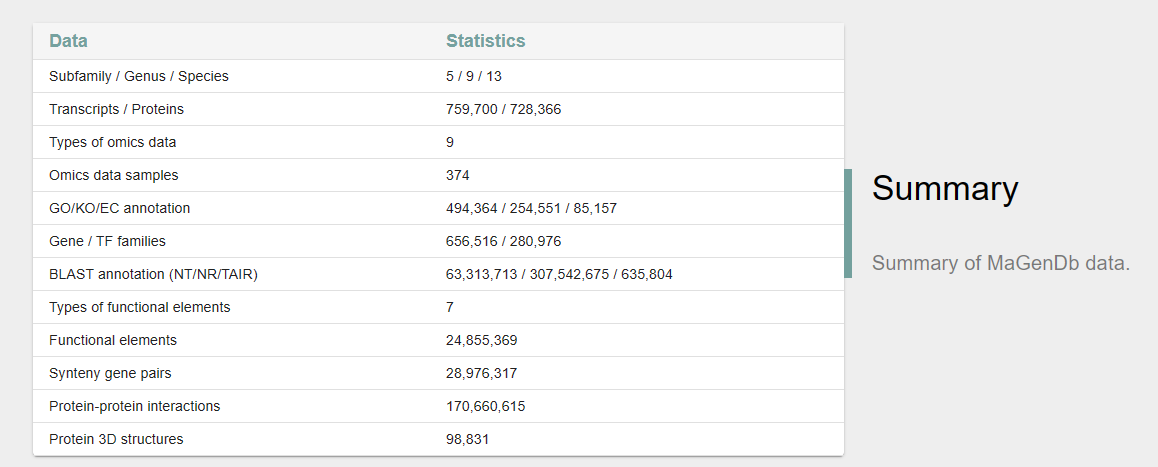
Task: Click the Functional elements row label
Action: pos(113,340)
